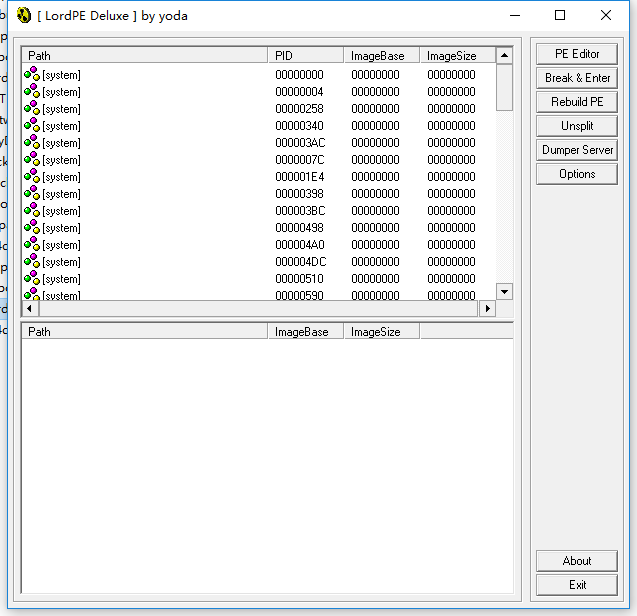Click module list ImageSize column header

382,332
